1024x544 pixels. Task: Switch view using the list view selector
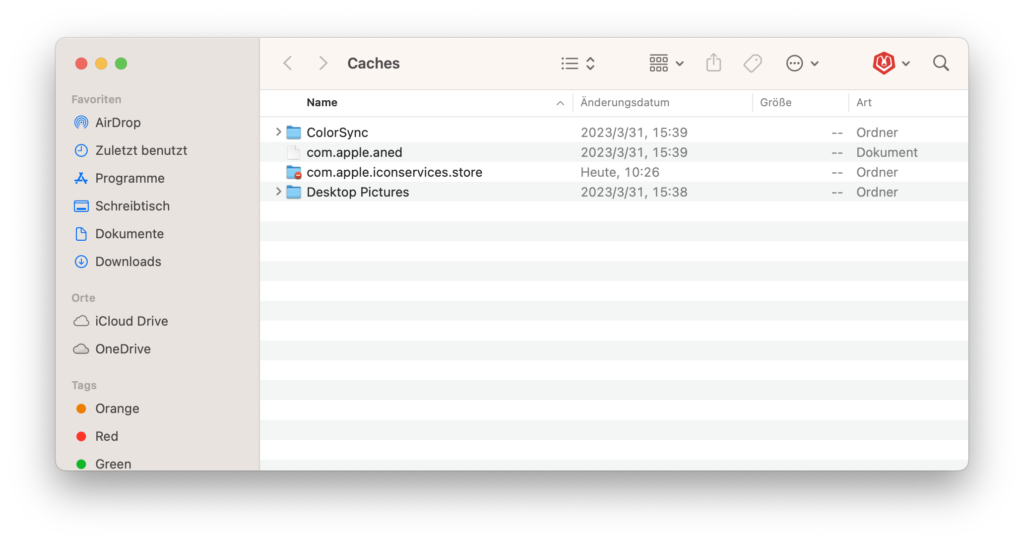(x=578, y=63)
